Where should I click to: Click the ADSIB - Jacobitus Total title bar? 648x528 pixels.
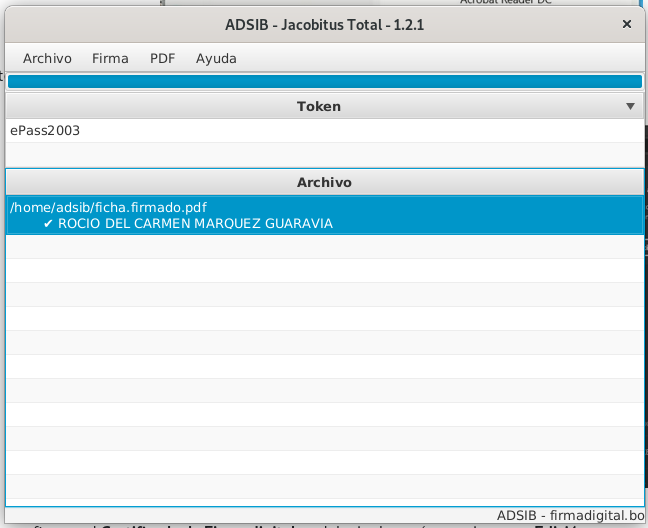pos(324,25)
